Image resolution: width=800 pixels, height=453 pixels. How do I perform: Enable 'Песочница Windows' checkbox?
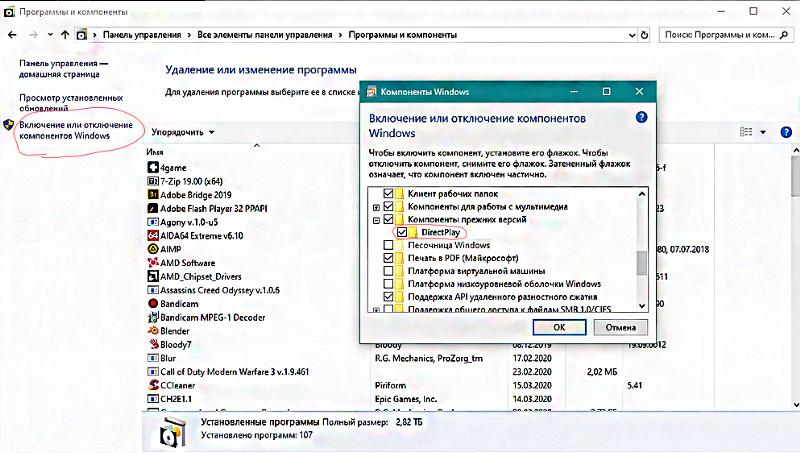[388, 245]
